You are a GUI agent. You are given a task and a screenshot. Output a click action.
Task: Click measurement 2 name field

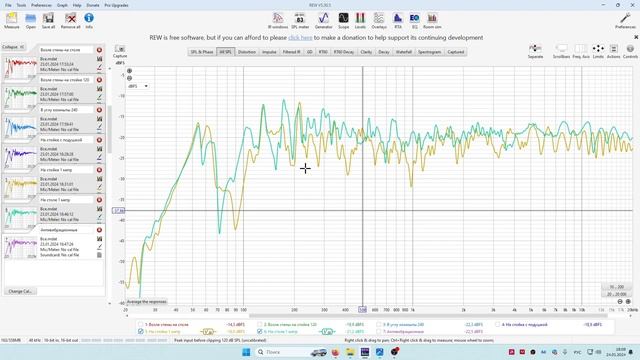[66, 80]
